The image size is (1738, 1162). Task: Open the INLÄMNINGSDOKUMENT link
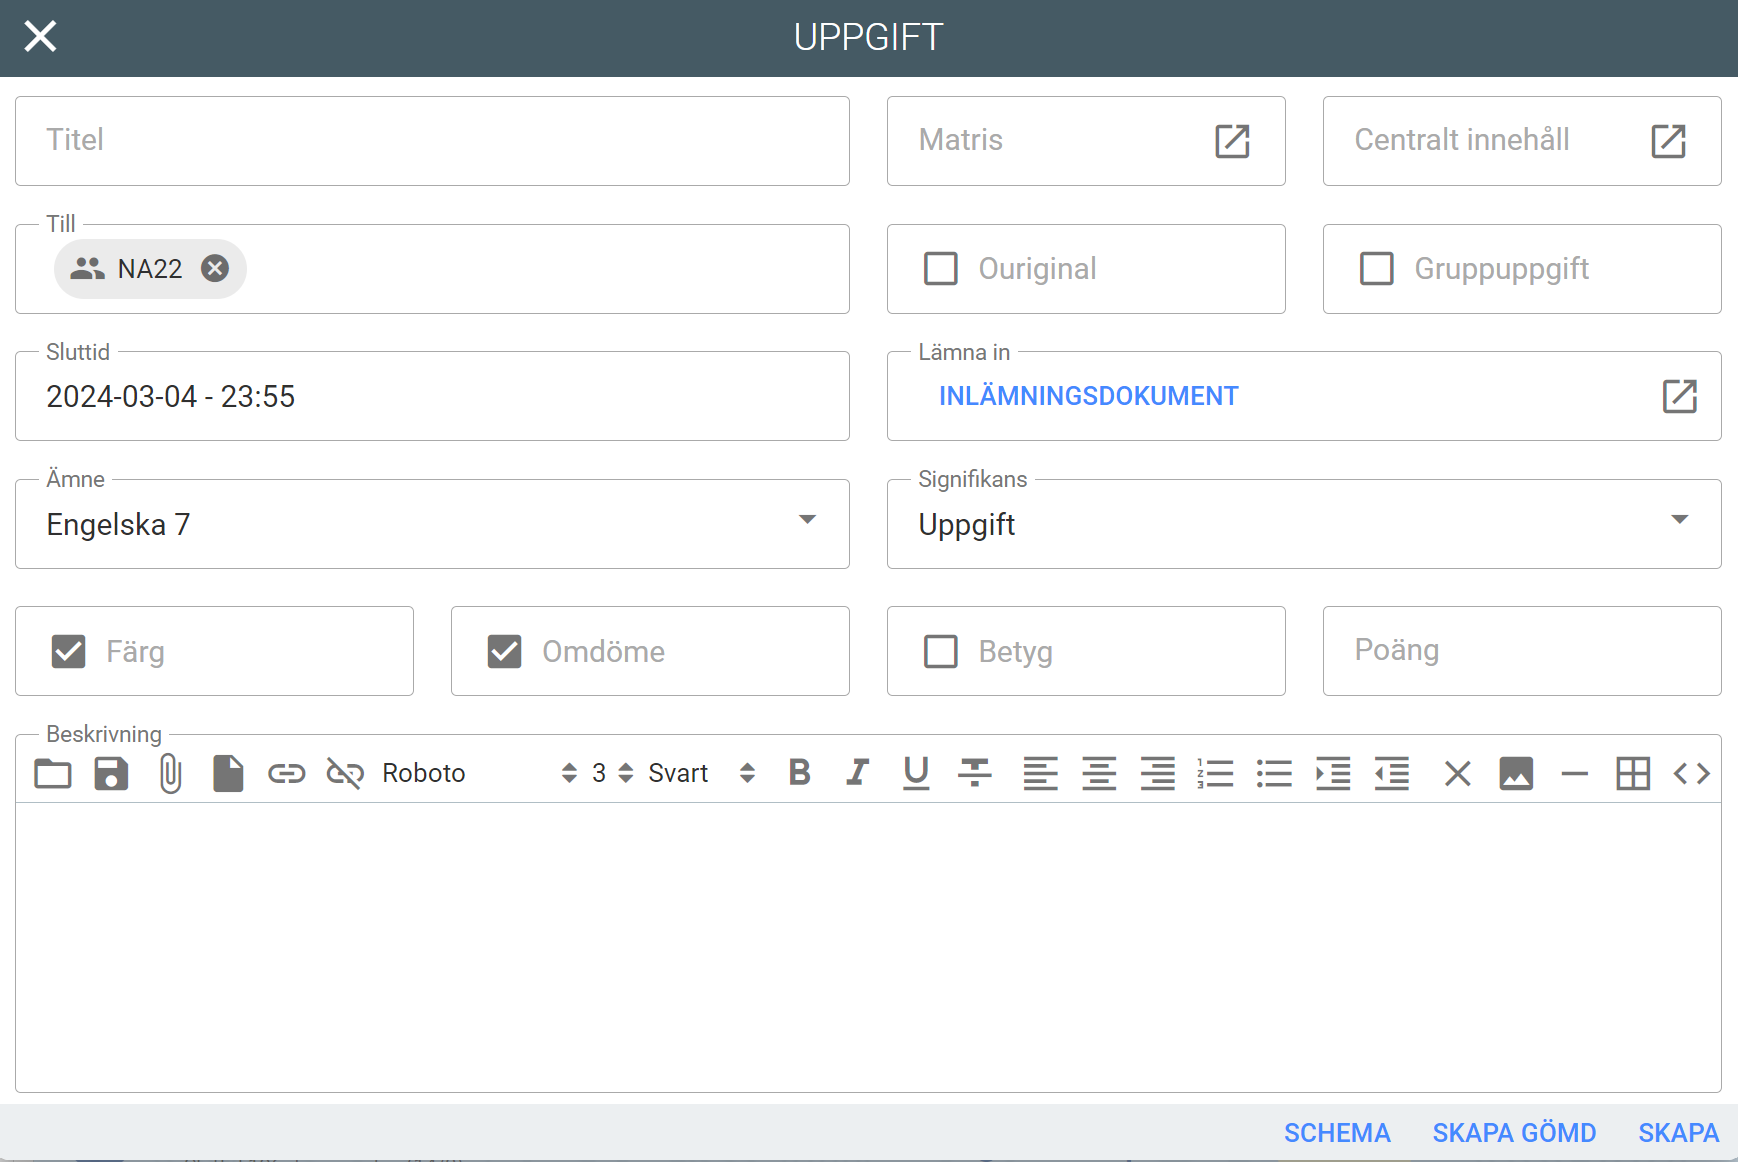point(1088,396)
